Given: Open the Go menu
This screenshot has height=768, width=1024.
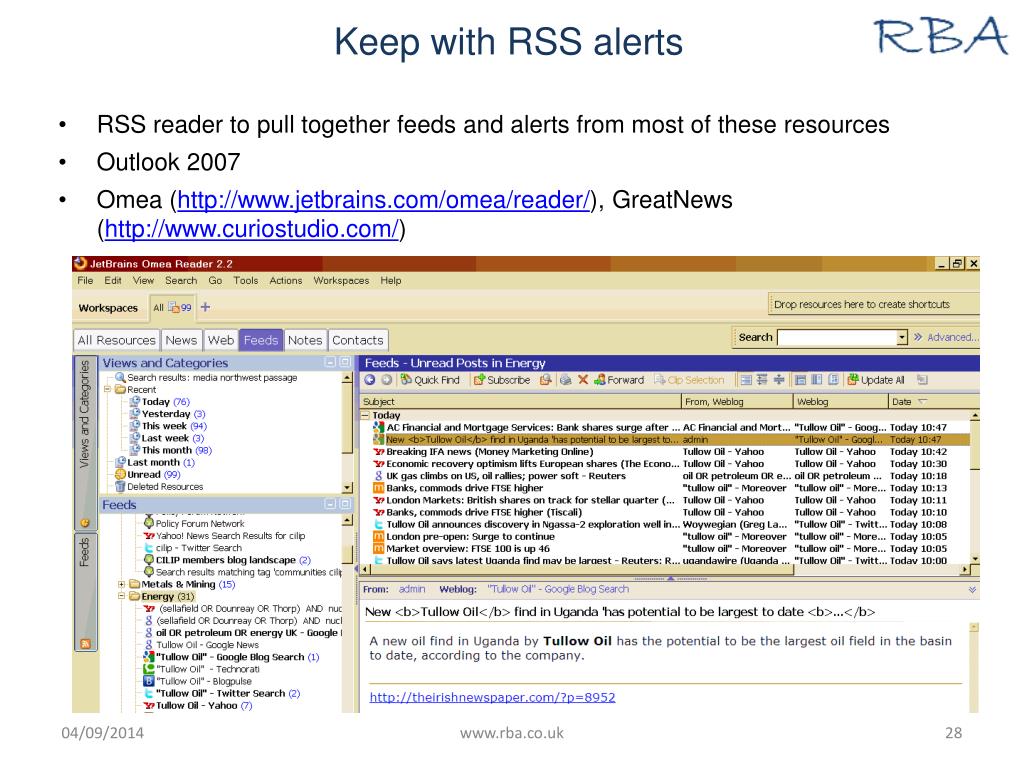Looking at the screenshot, I should 215,280.
